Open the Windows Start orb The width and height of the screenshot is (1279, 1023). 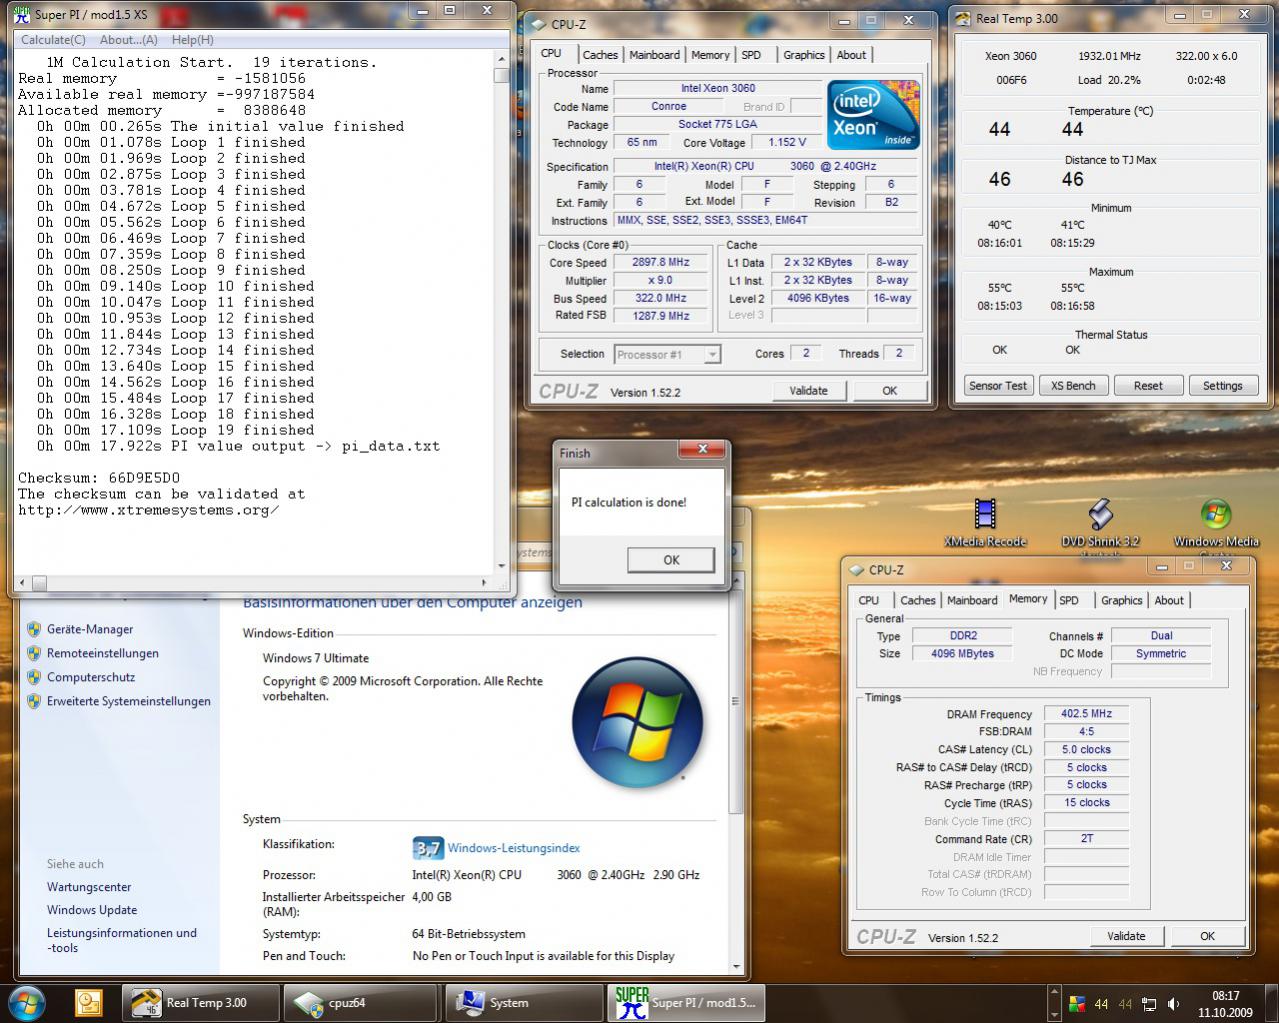pyautogui.click(x=27, y=1002)
